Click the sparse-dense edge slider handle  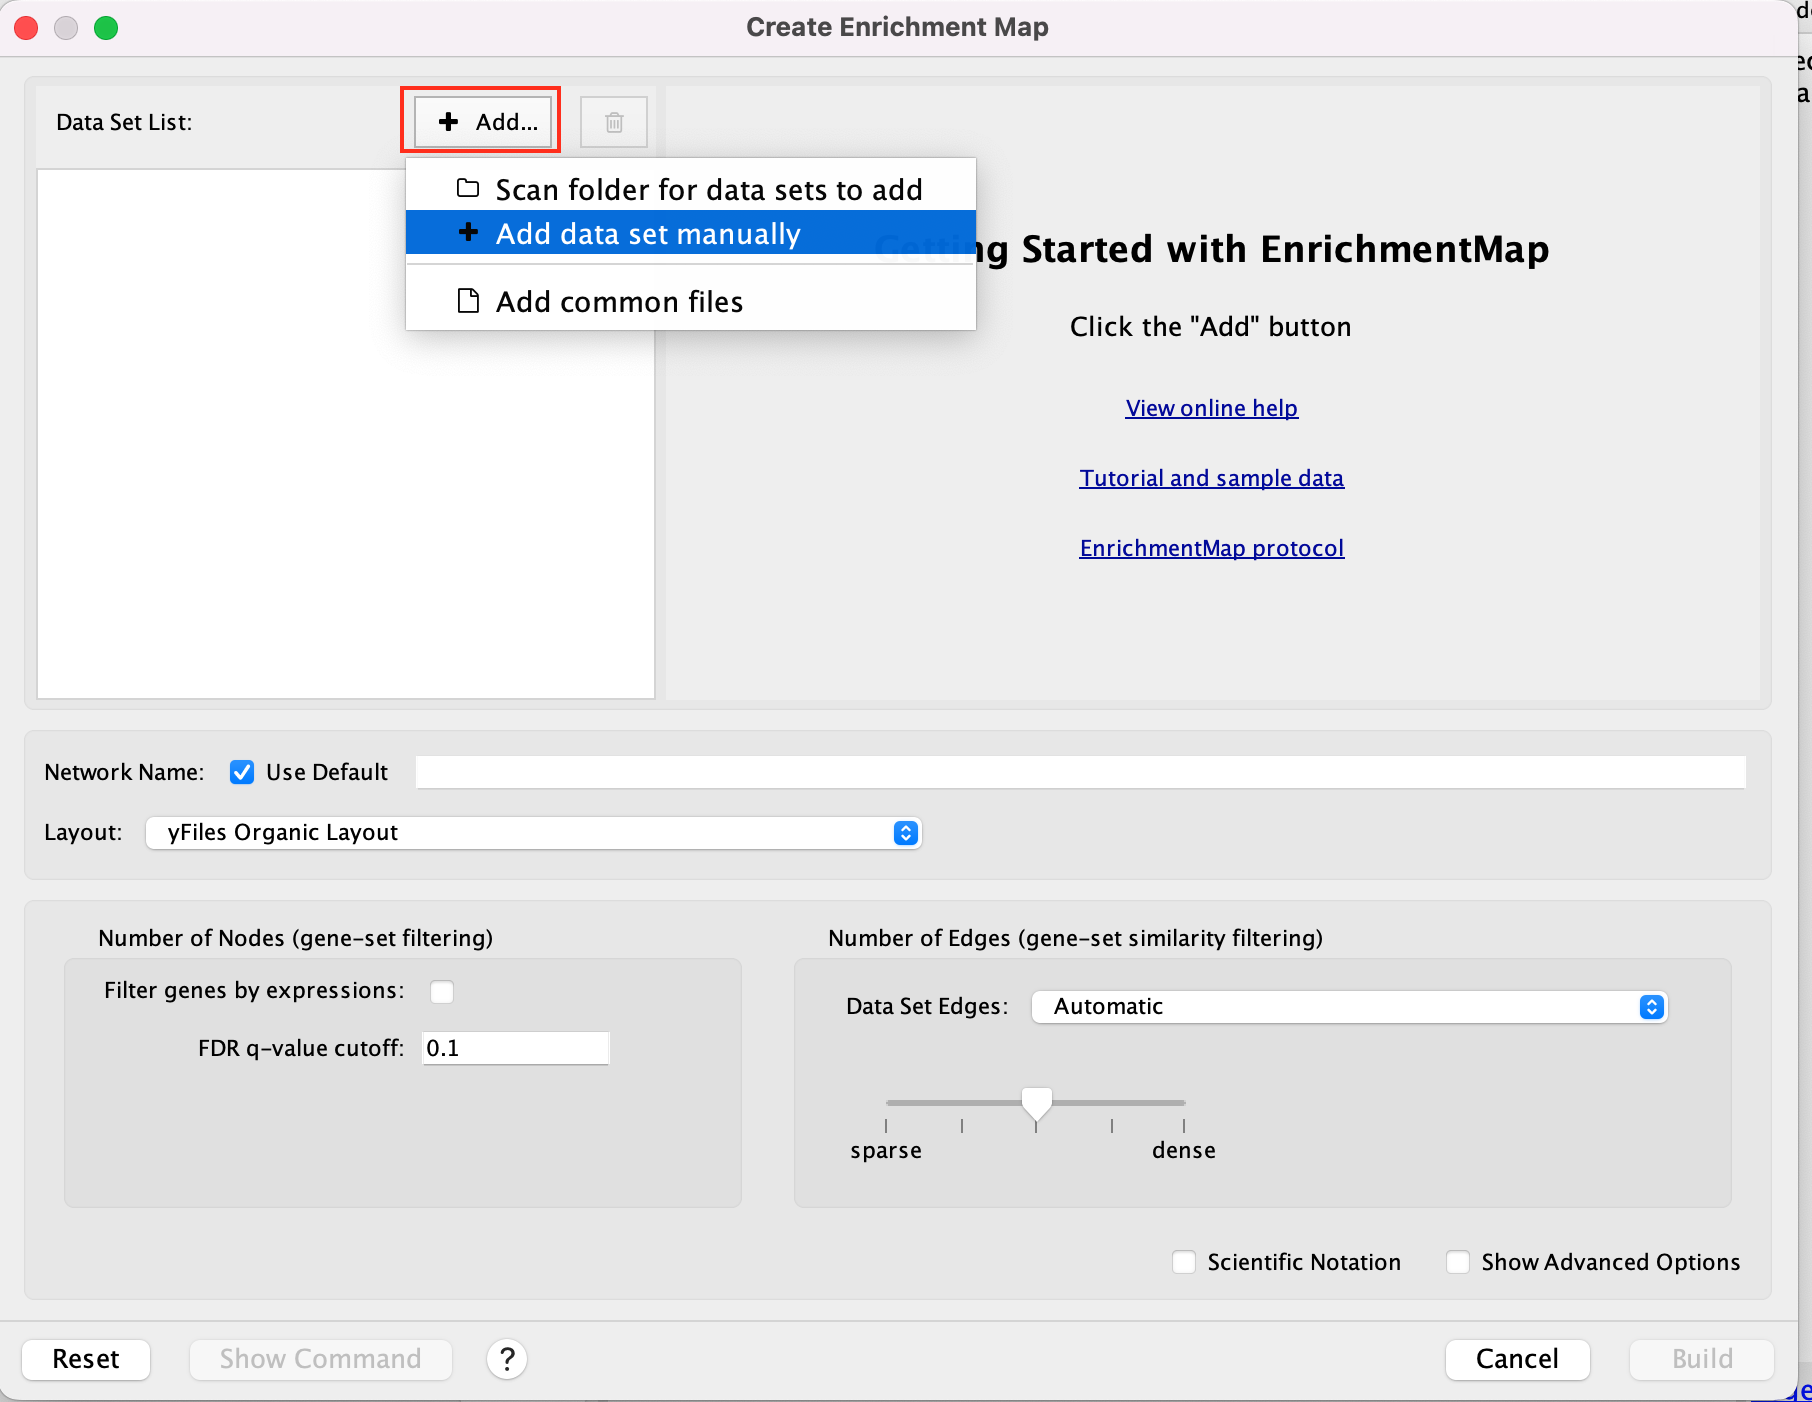(x=1037, y=1103)
